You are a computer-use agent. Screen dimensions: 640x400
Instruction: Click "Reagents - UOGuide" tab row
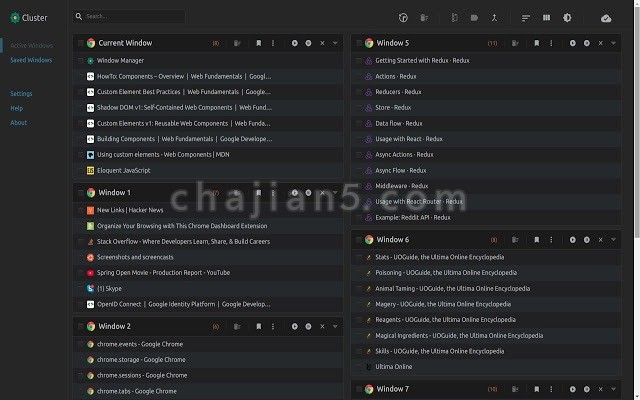[486, 320]
